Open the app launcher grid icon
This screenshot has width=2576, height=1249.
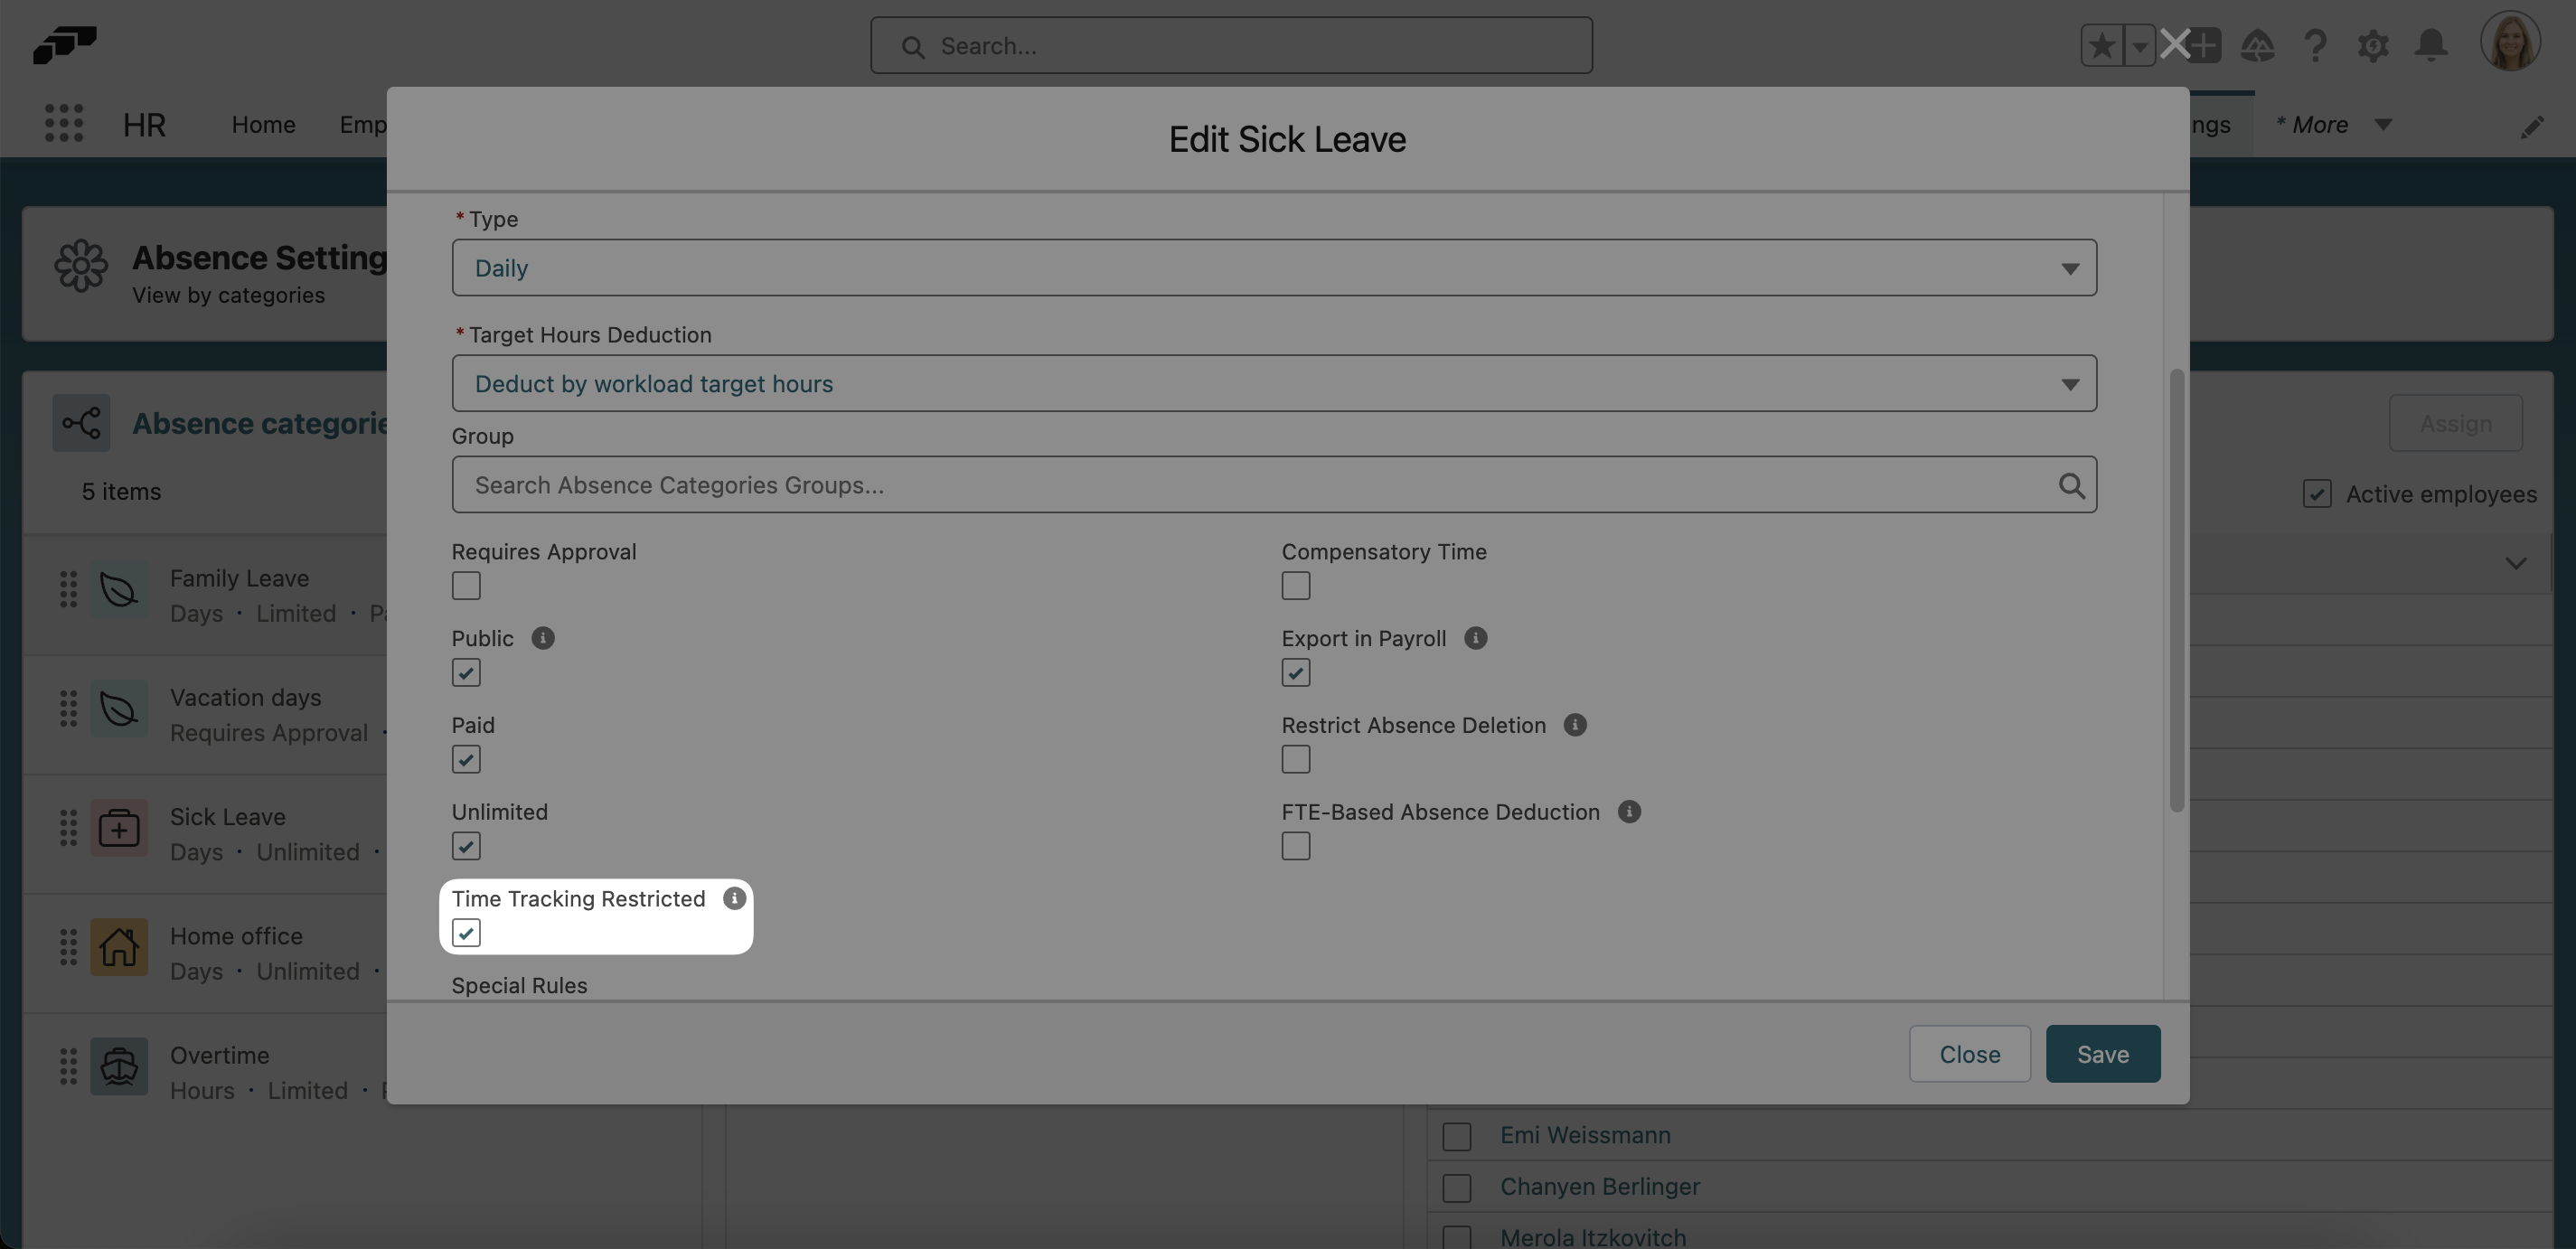[63, 122]
